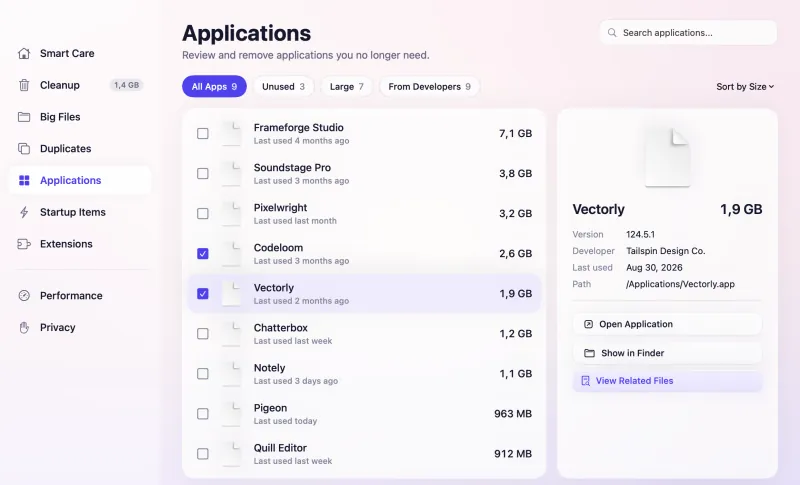The width and height of the screenshot is (800, 485).
Task: Click the Smart Care house icon
Action: (24, 54)
